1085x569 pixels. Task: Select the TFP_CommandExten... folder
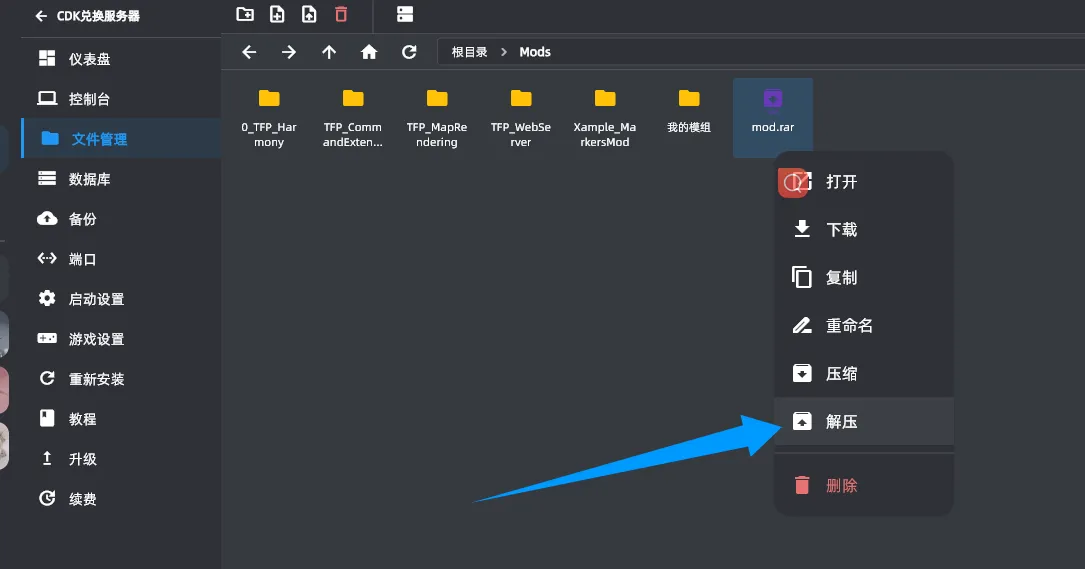[x=353, y=118]
